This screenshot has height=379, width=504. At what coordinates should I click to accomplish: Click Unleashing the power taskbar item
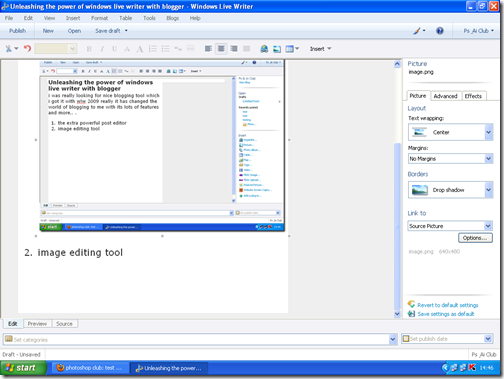169,368
